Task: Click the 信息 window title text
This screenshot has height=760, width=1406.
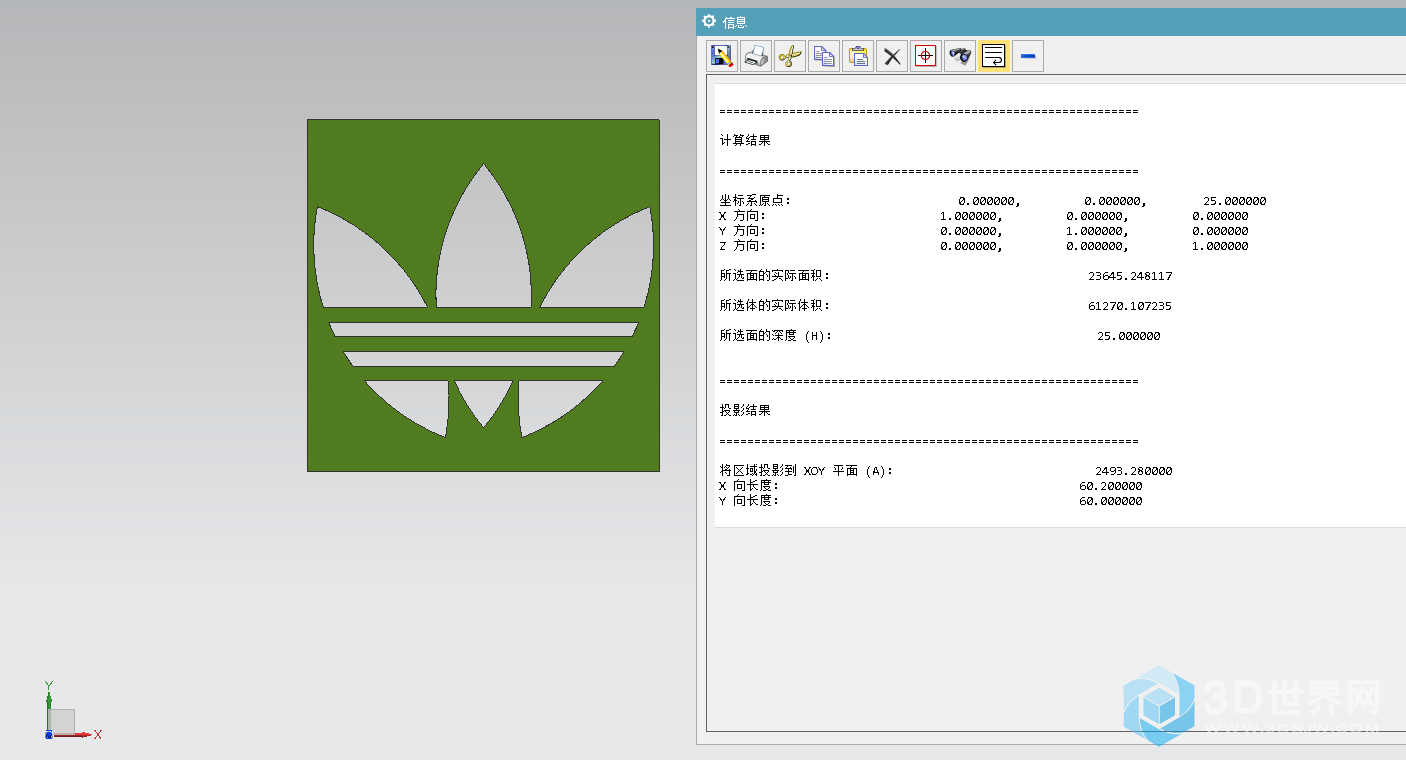Action: point(735,22)
